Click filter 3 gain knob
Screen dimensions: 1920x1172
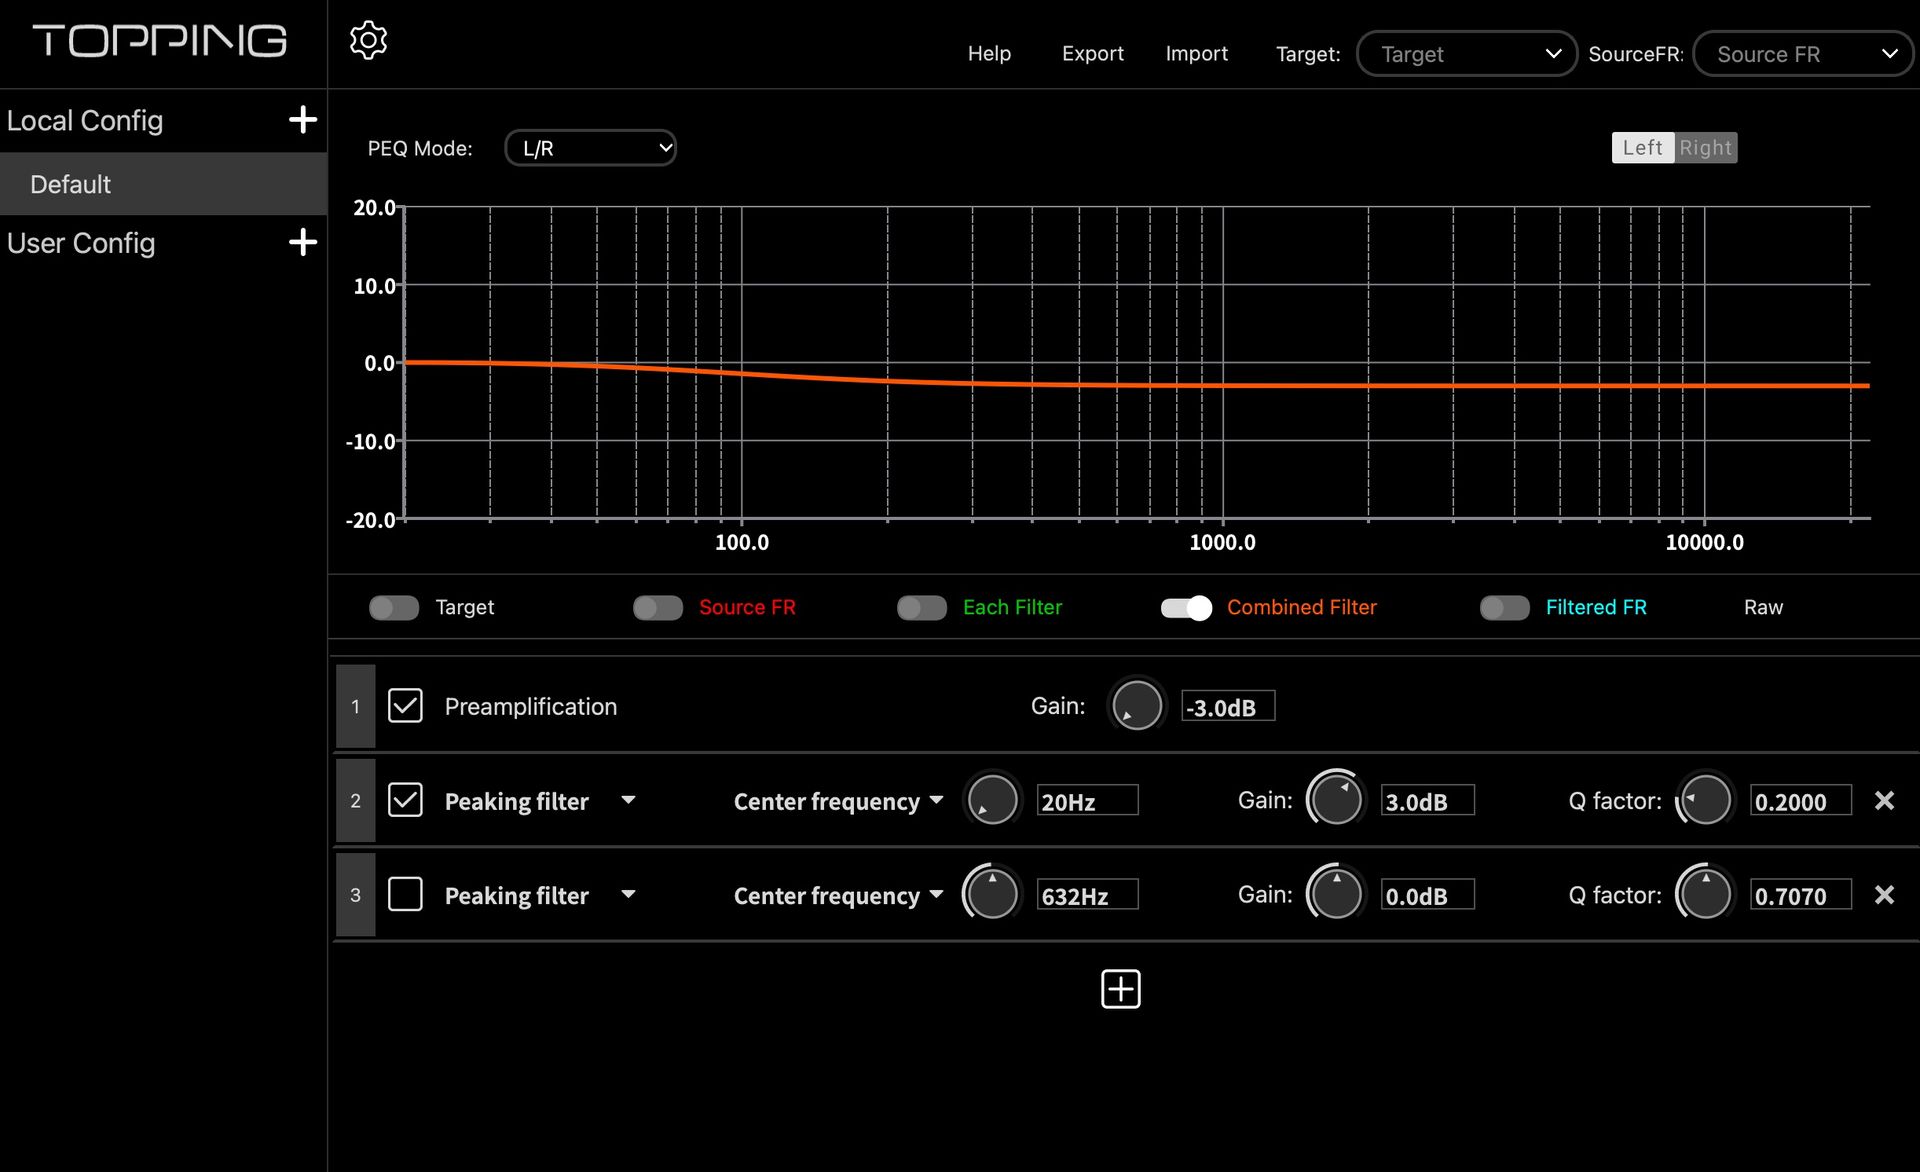point(1336,894)
